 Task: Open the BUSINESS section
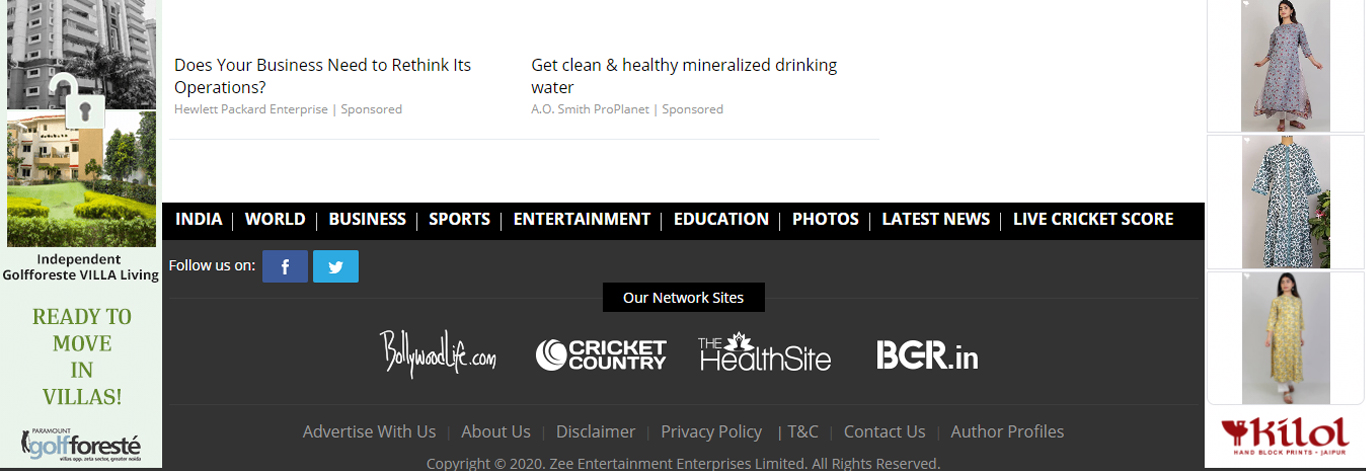coord(367,219)
